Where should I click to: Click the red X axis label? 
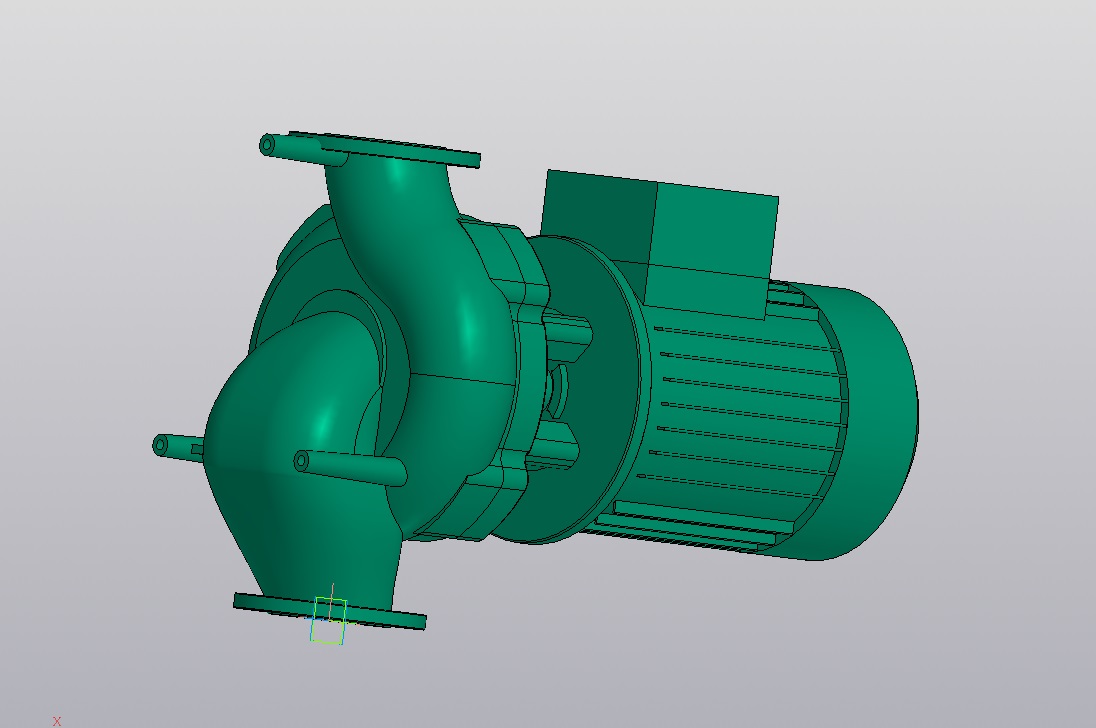point(57,721)
